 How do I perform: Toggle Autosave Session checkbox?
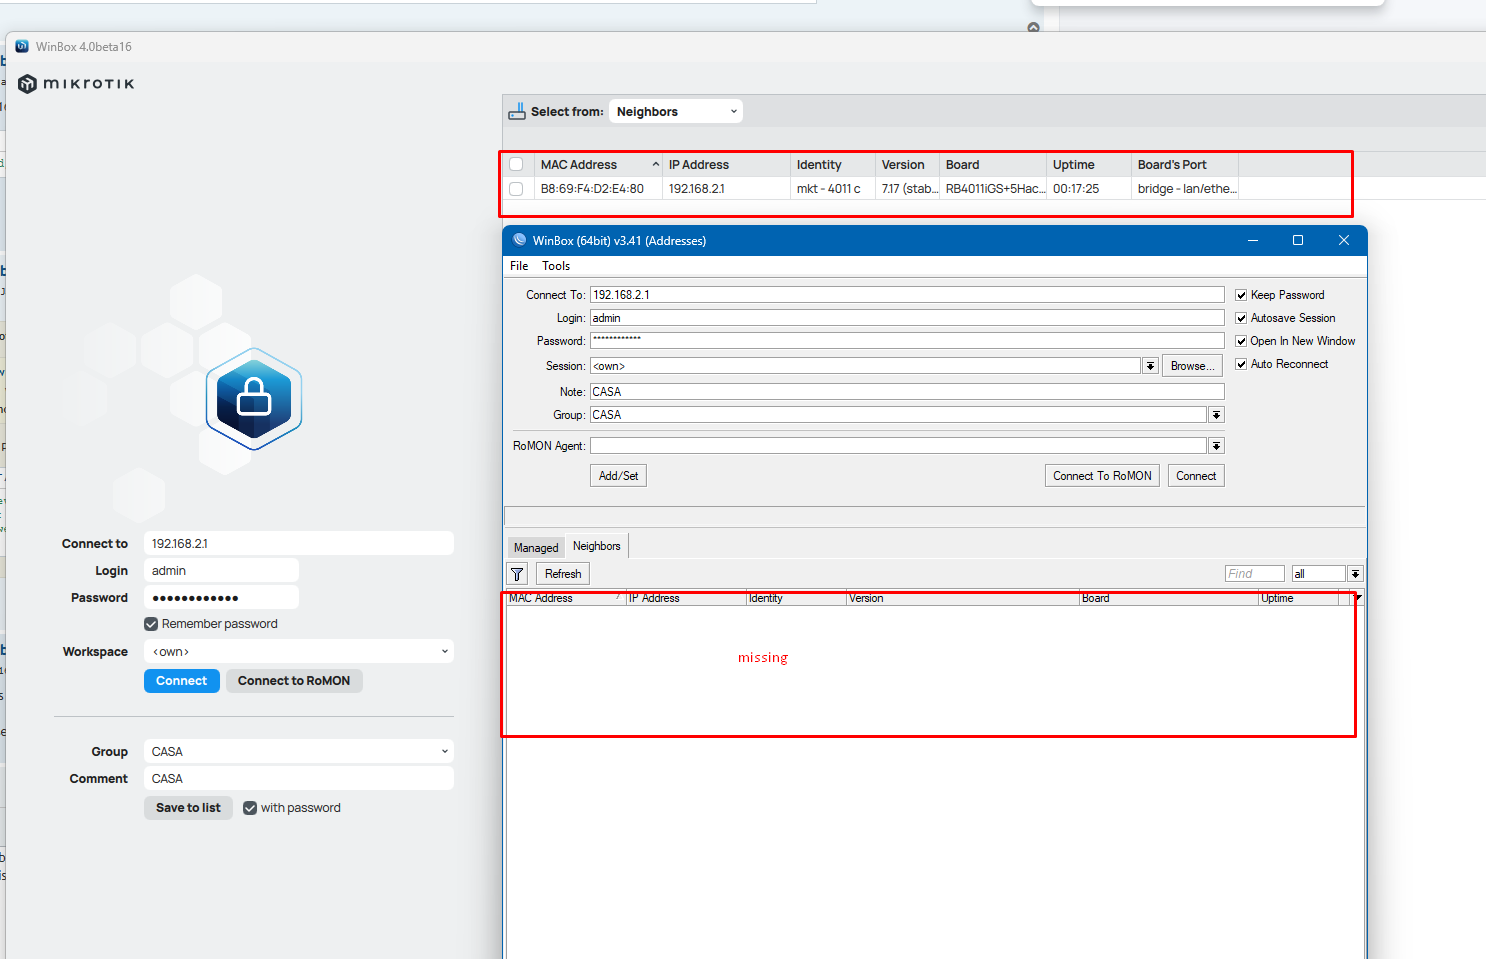(x=1241, y=318)
